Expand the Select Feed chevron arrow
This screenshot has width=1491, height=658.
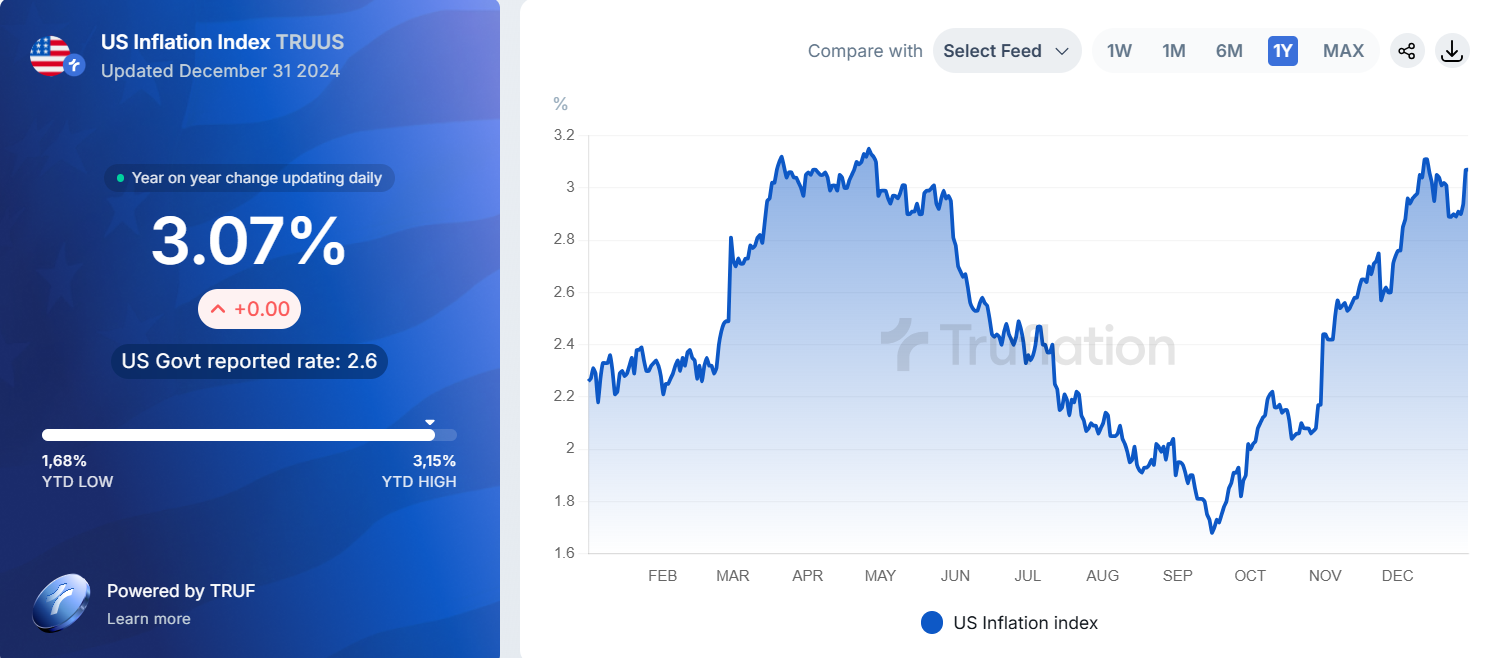pyautogui.click(x=1062, y=51)
